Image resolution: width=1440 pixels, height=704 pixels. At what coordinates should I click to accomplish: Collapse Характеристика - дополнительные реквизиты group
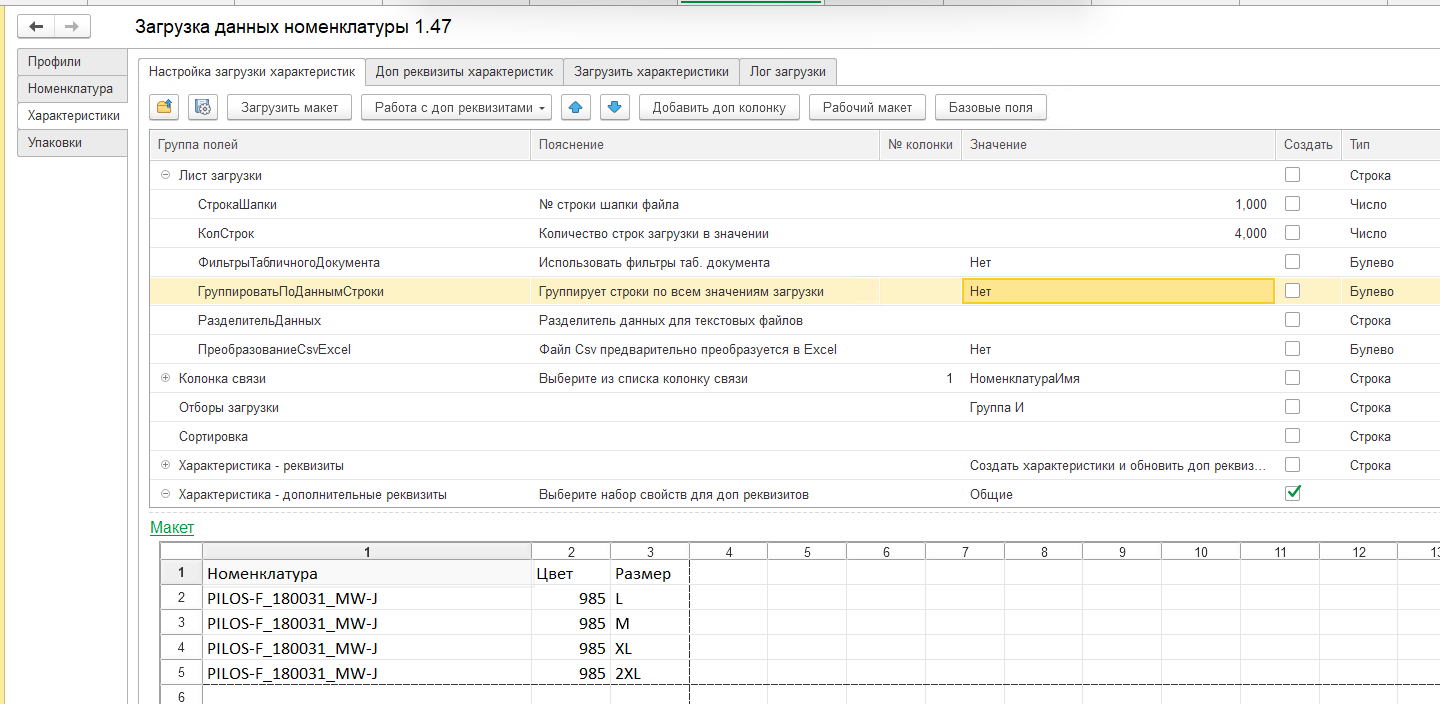click(165, 495)
